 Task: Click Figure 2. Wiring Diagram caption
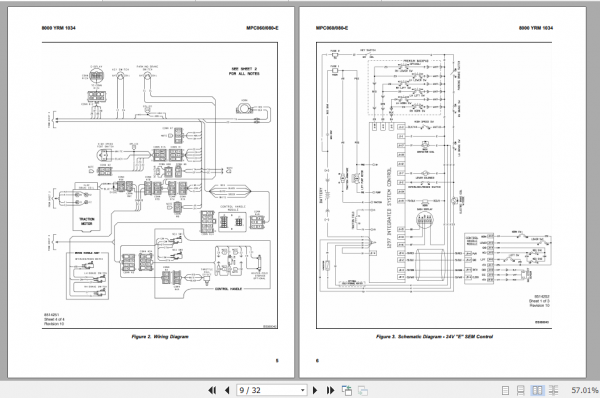pyautogui.click(x=160, y=337)
